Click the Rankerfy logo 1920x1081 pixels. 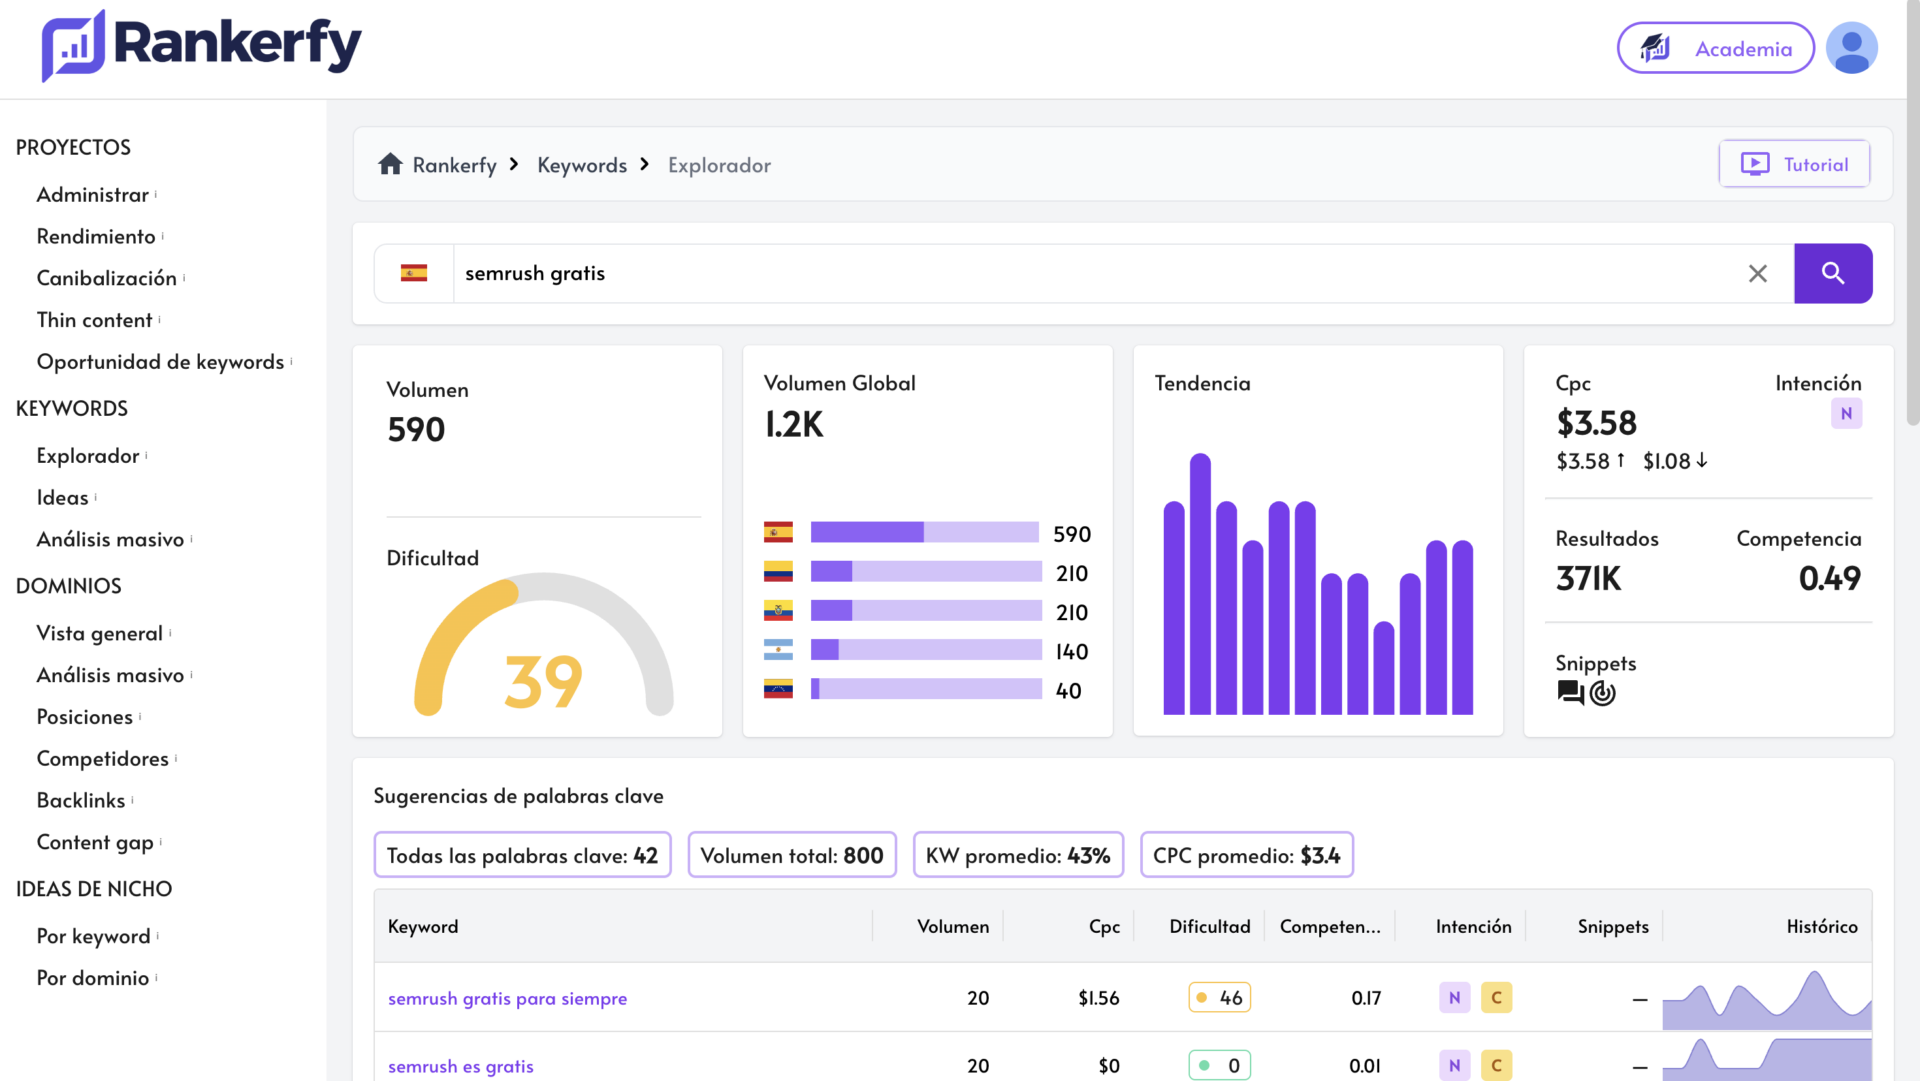[201, 45]
